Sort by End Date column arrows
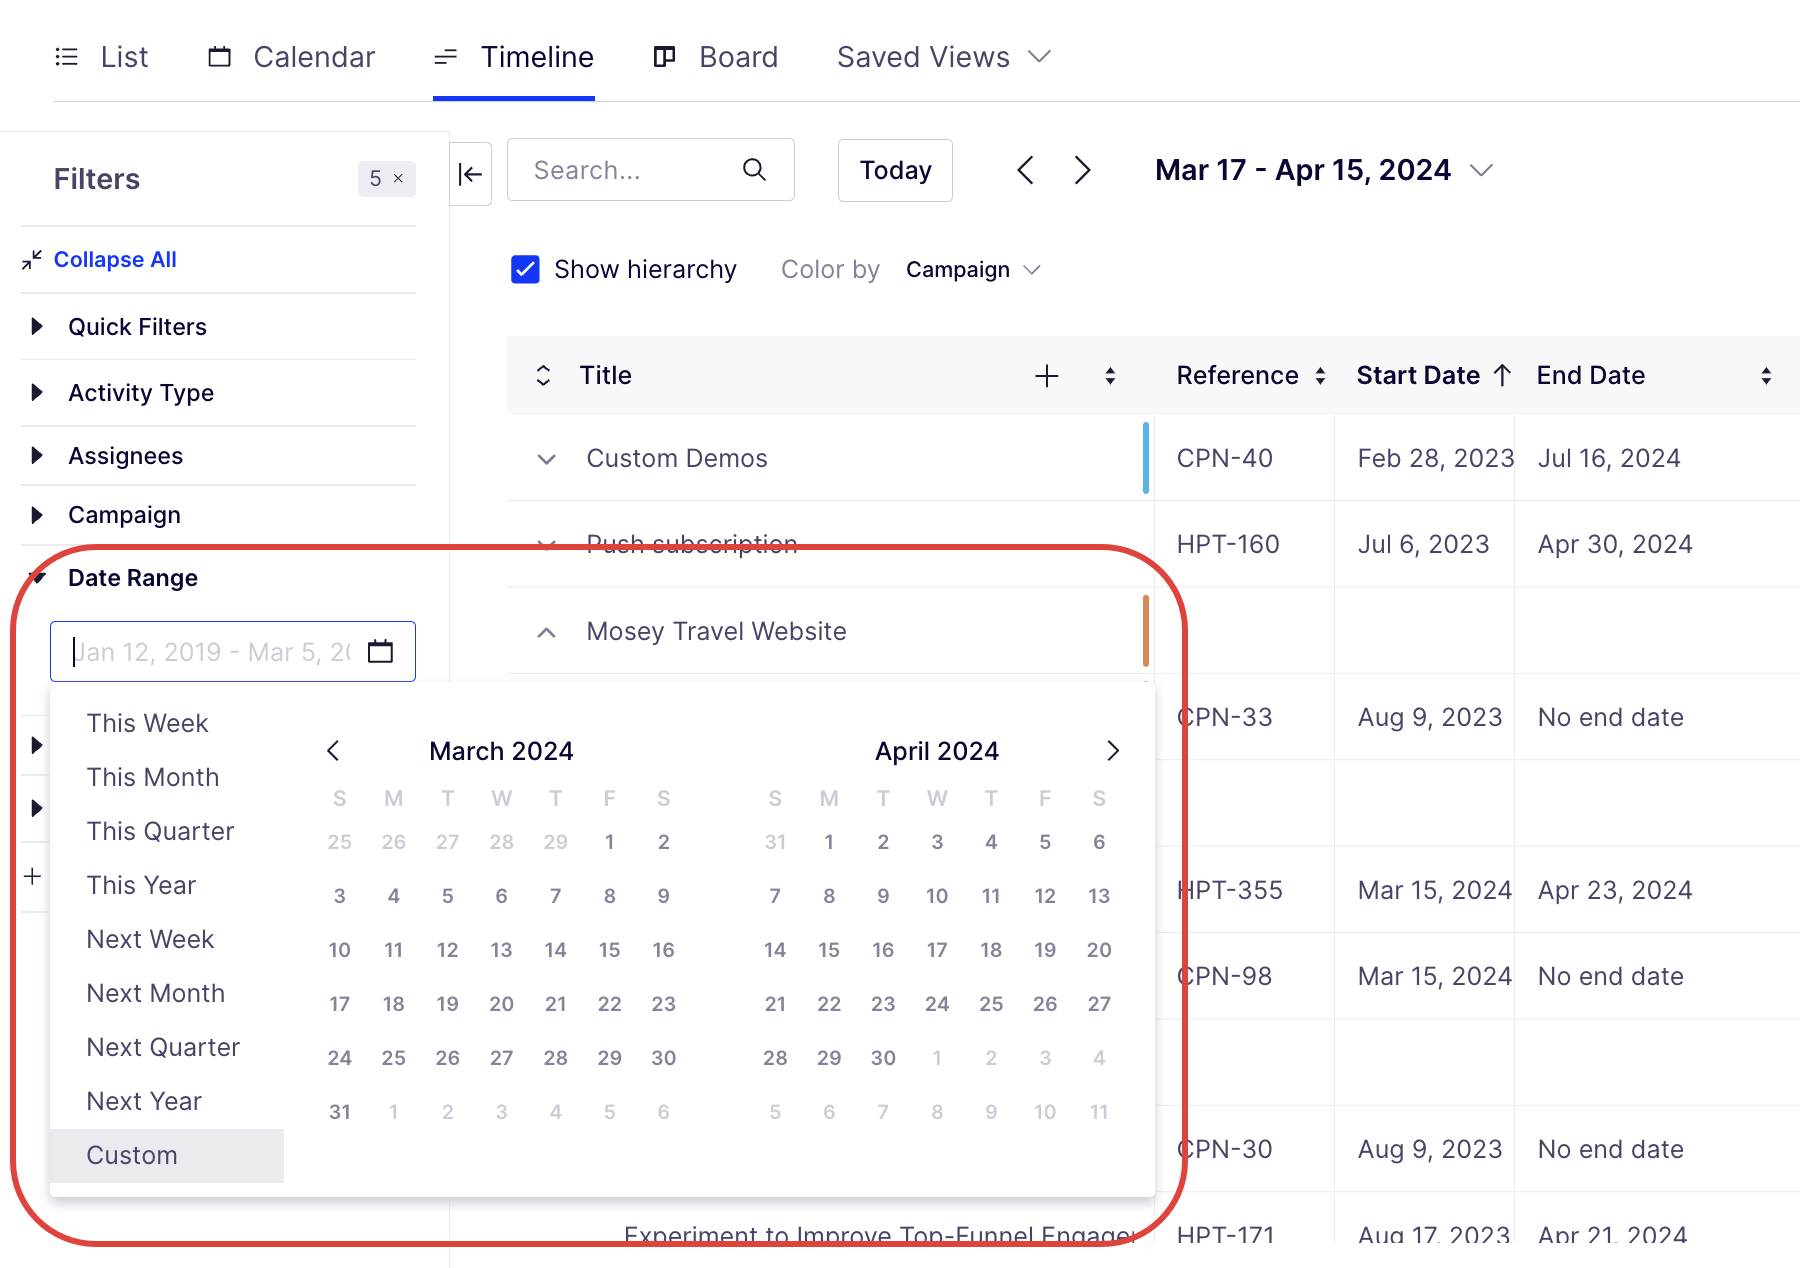Screen dimensions: 1800x1268 point(1766,376)
